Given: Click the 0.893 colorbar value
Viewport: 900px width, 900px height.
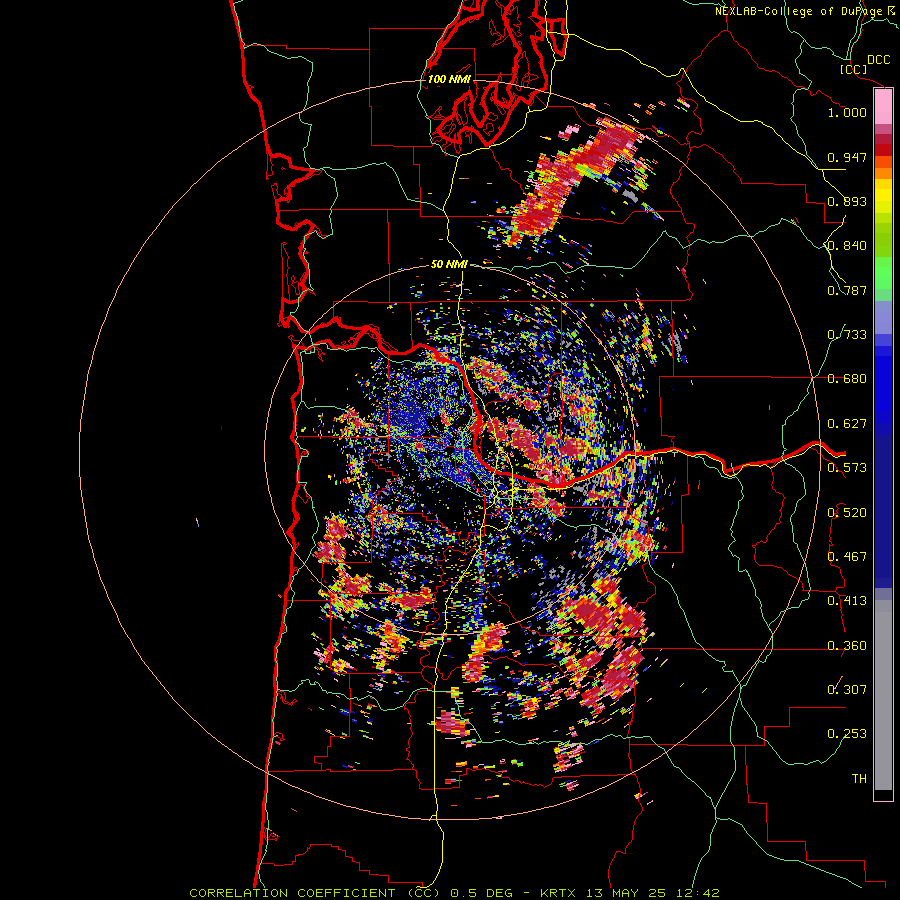Looking at the screenshot, I should coord(847,201).
